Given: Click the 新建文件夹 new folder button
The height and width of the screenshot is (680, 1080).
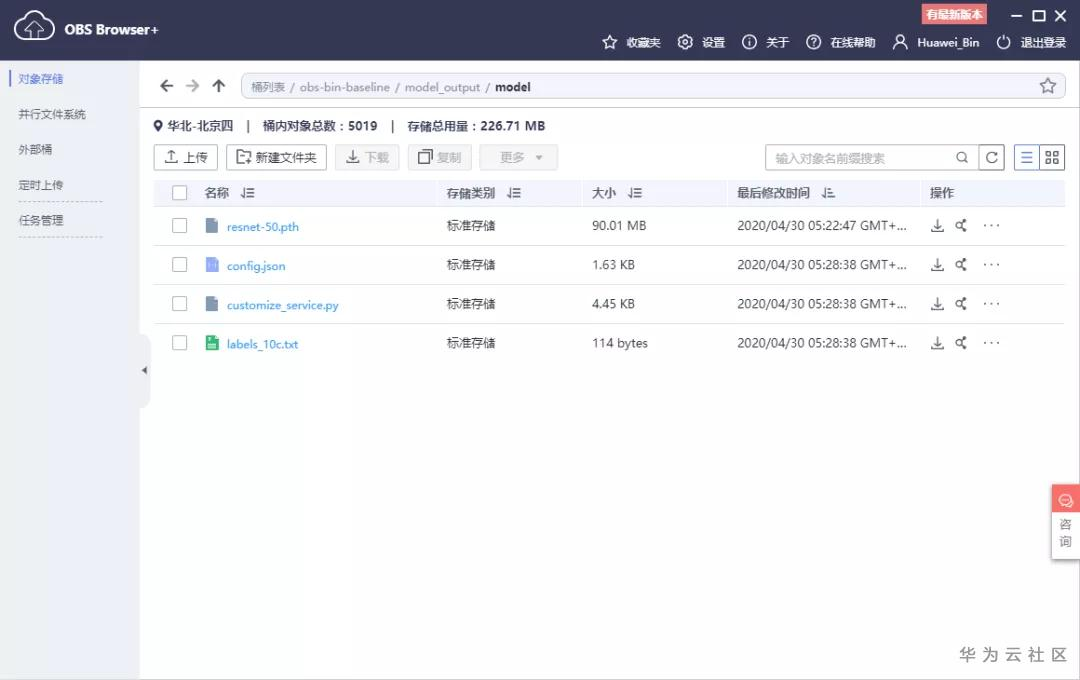Looking at the screenshot, I should [x=276, y=157].
